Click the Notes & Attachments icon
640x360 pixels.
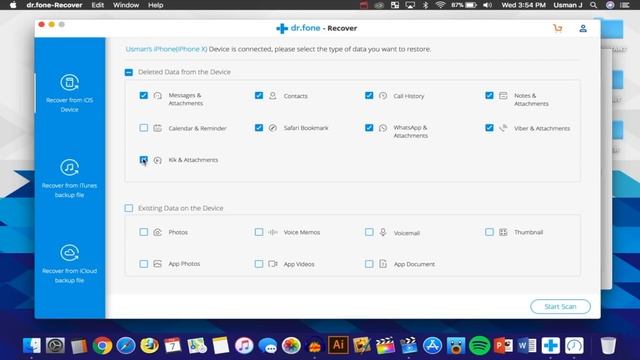[503, 96]
